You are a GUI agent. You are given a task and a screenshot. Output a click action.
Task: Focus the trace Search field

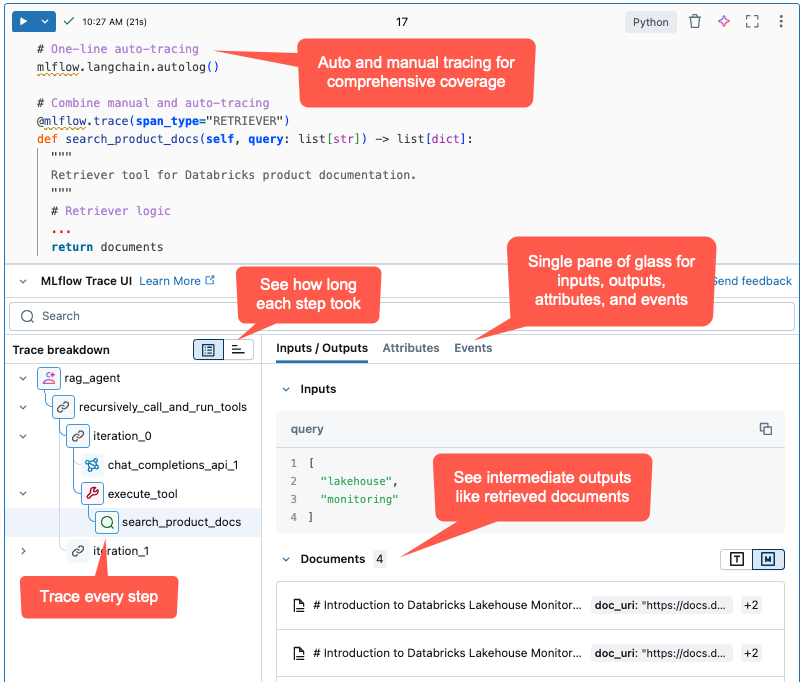[x=402, y=316]
